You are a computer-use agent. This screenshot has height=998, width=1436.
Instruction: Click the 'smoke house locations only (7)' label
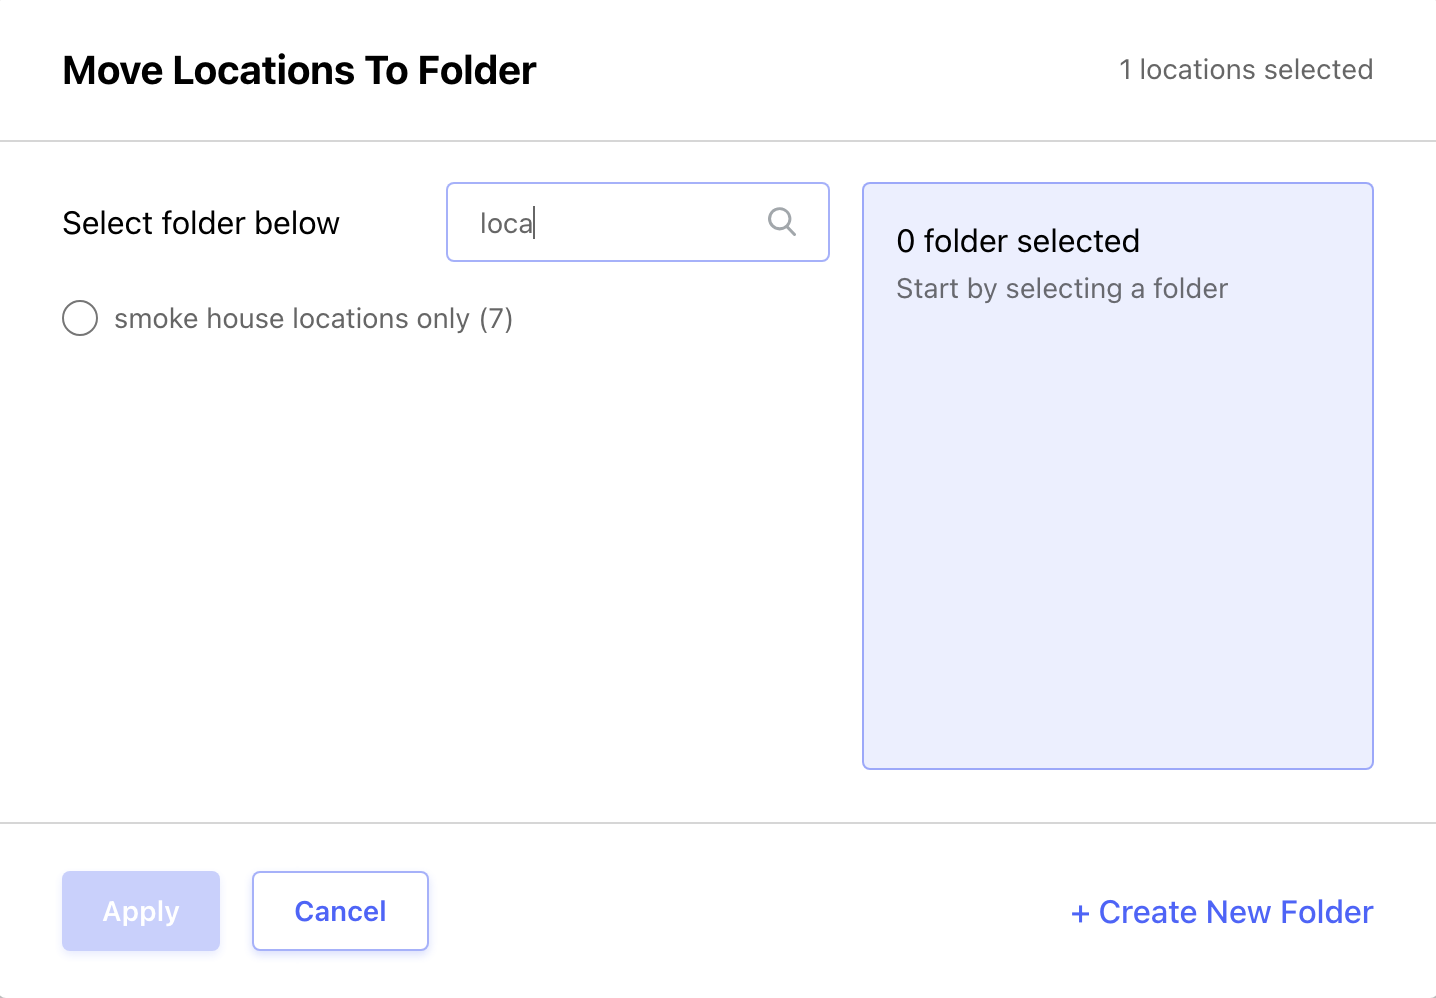313,318
